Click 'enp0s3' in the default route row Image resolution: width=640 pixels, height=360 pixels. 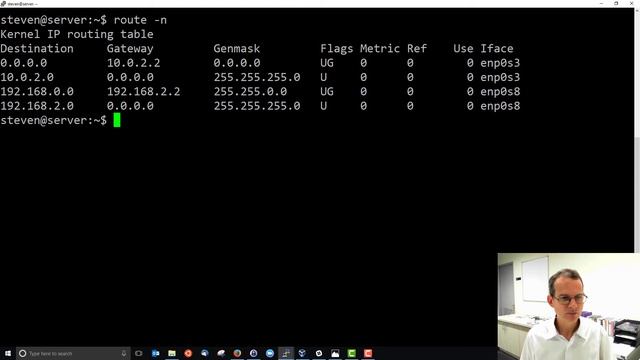(500, 63)
